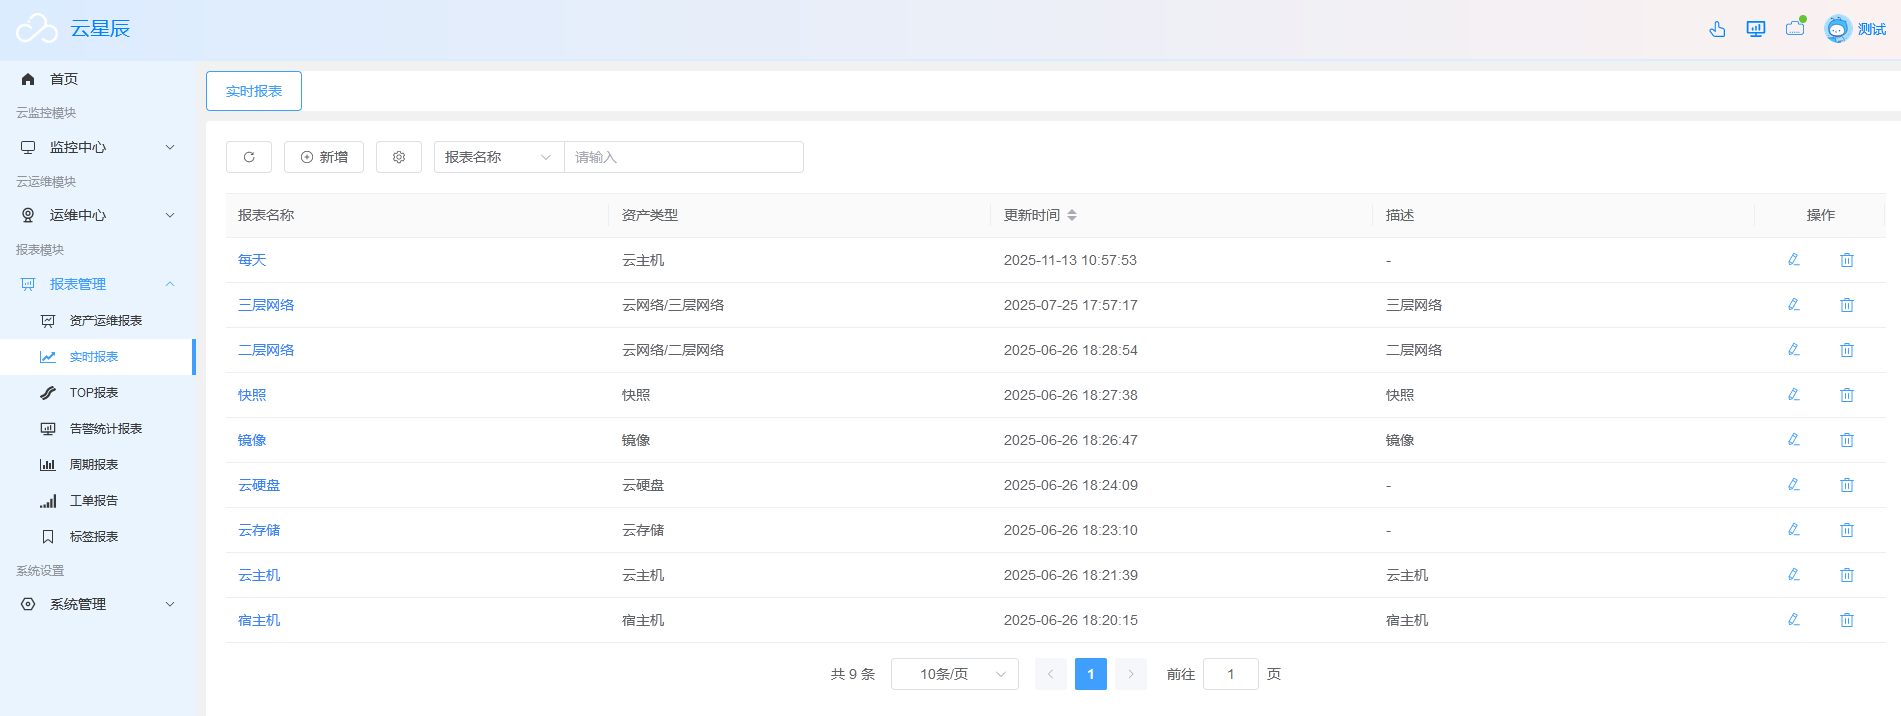Expand the 监控中心 menu
This screenshot has height=716, width=1901.
98,147
